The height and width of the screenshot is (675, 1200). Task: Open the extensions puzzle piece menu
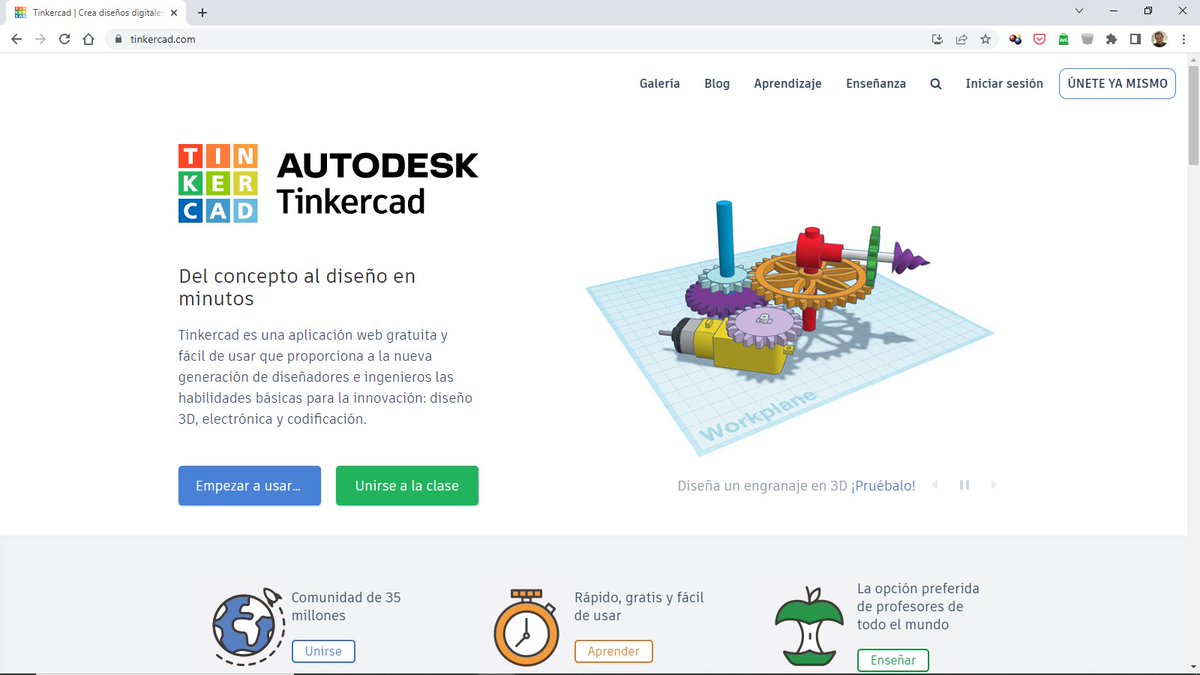point(1111,39)
